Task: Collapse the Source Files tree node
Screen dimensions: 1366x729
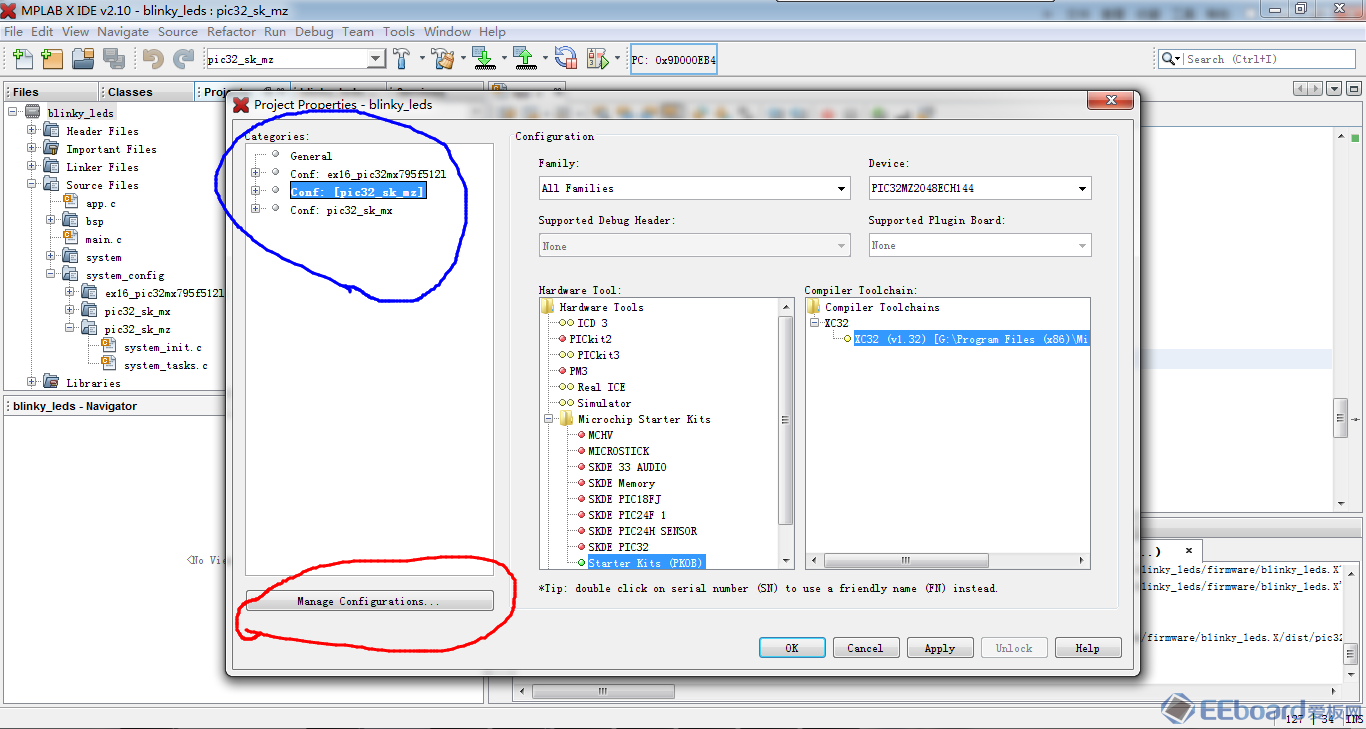Action: (x=32, y=185)
